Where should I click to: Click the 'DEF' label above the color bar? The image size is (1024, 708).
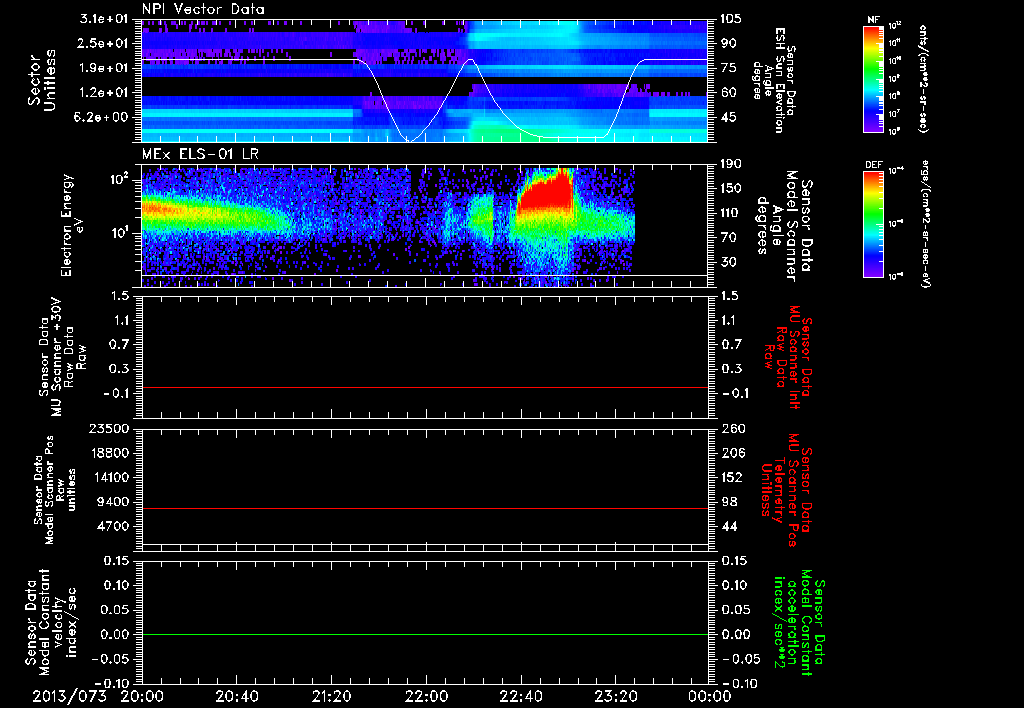point(874,165)
